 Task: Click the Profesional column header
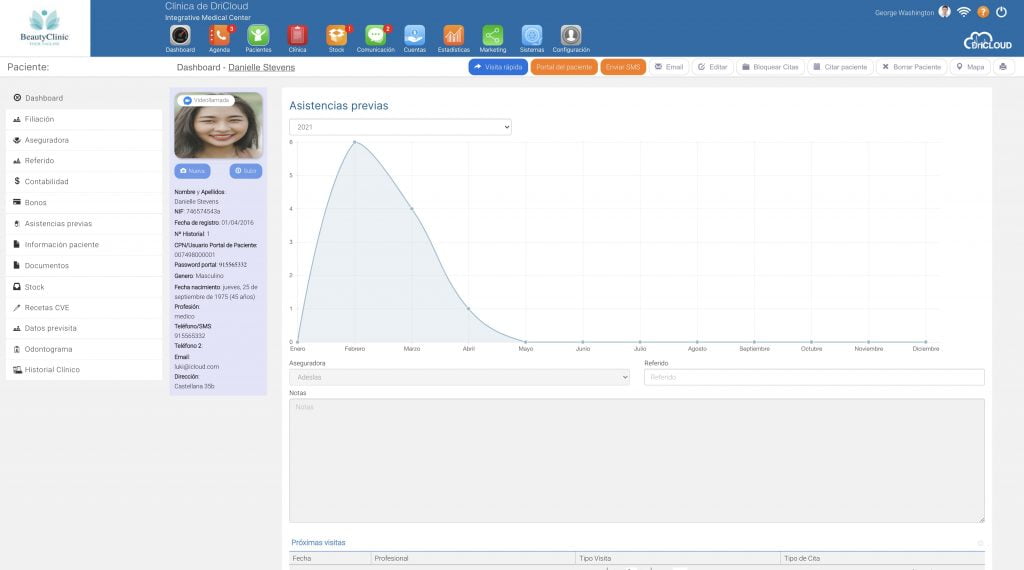click(x=473, y=558)
